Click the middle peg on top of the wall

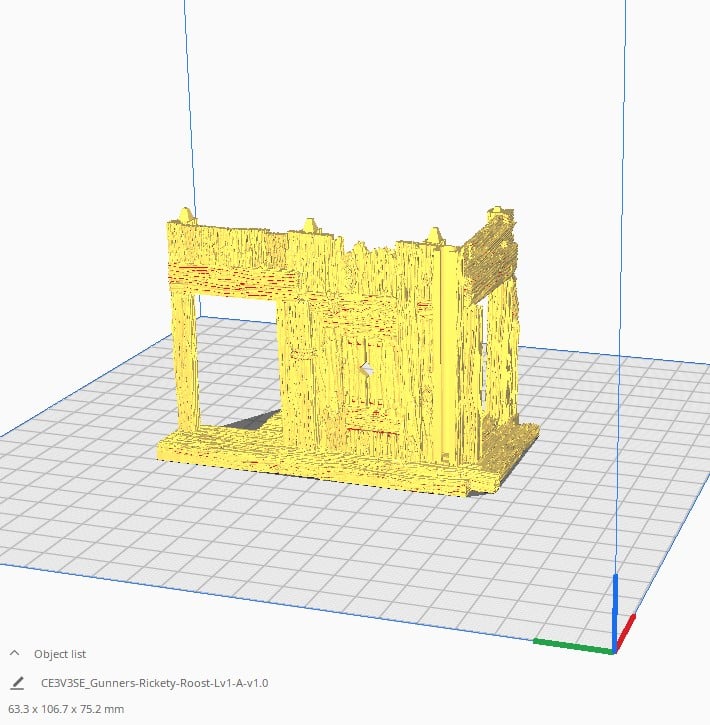309,226
